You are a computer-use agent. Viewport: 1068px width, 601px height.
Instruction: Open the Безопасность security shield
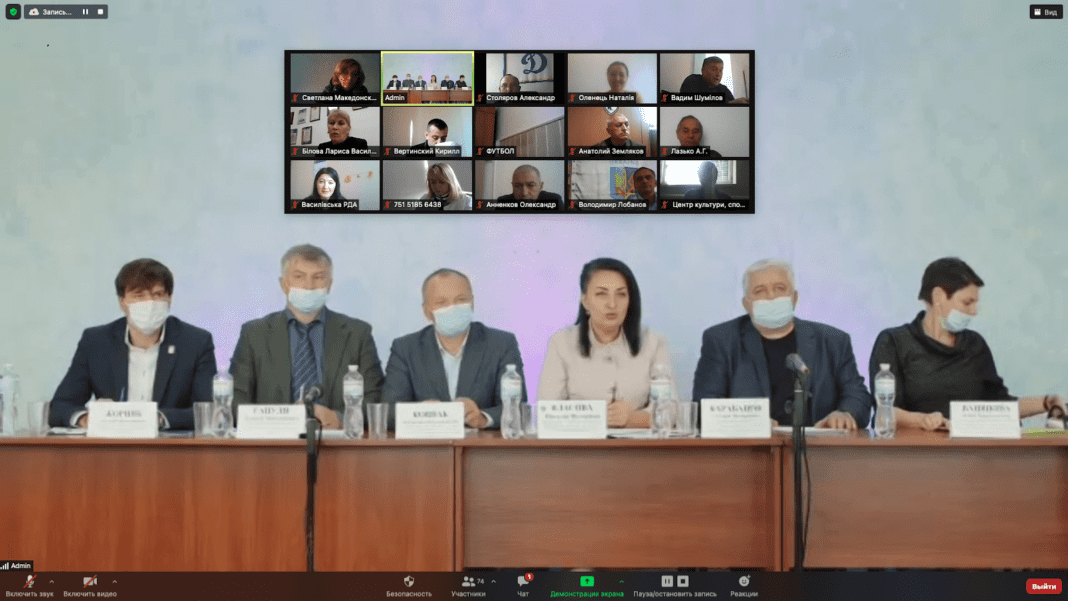point(409,585)
